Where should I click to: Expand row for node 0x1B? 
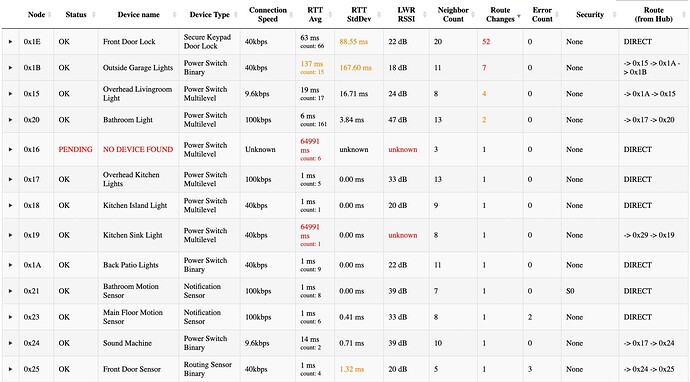[11, 68]
